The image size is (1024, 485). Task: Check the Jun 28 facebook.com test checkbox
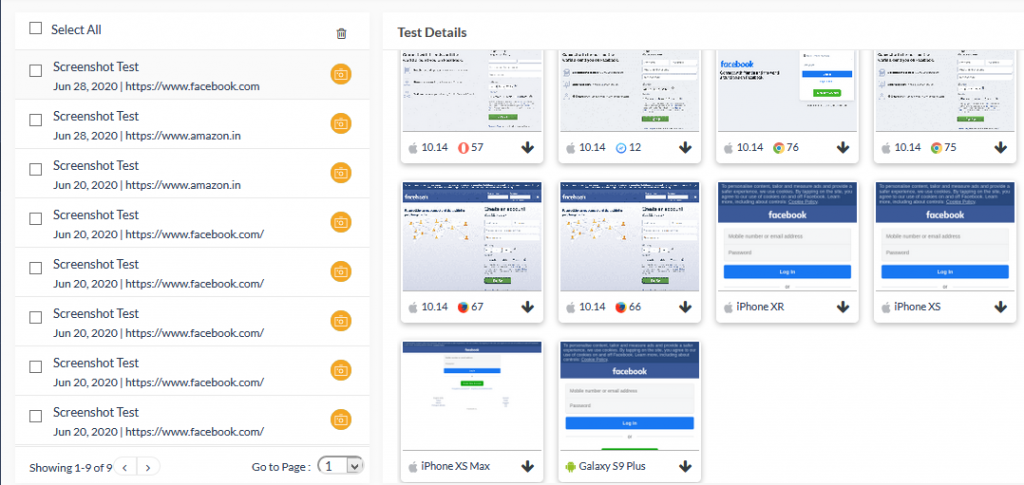(36, 70)
